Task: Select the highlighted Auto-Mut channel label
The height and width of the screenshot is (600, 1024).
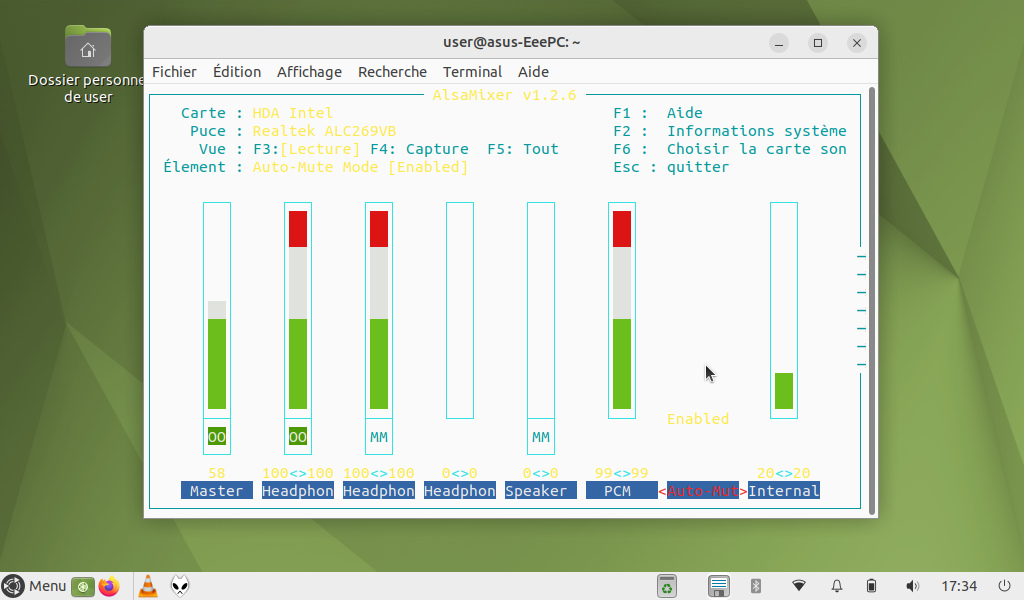Action: pos(703,491)
